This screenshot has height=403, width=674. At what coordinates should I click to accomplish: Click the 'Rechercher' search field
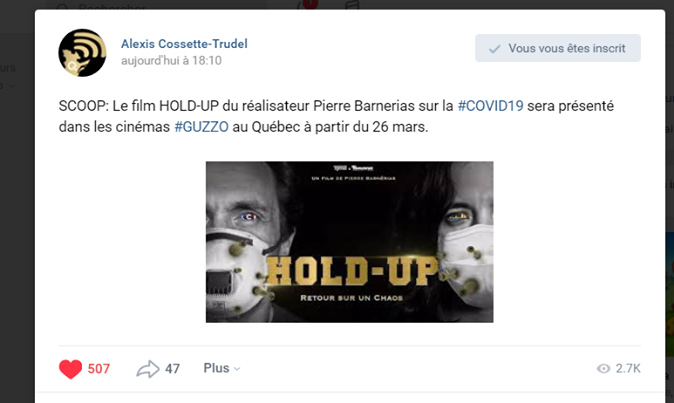[157, 5]
